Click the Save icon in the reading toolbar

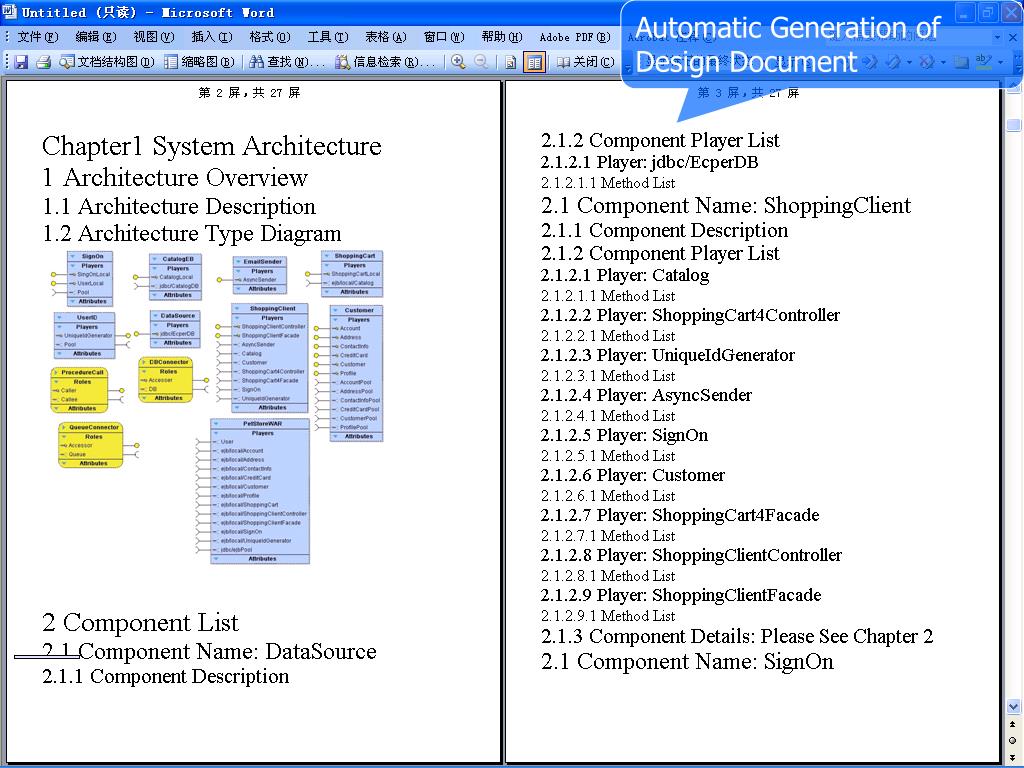tap(22, 62)
